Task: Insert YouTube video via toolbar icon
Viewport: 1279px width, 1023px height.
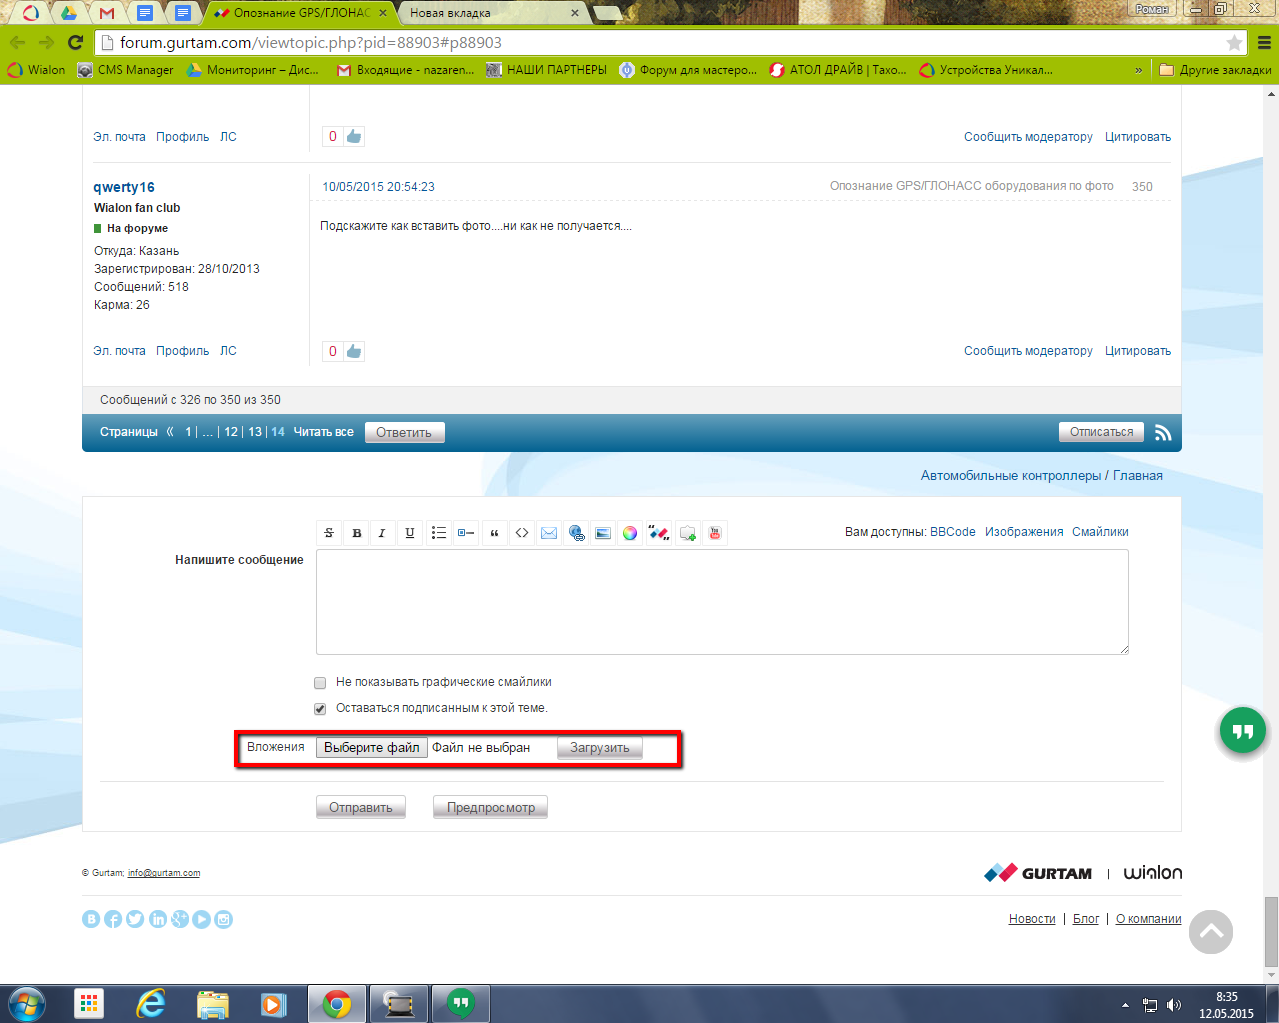Action: [714, 533]
